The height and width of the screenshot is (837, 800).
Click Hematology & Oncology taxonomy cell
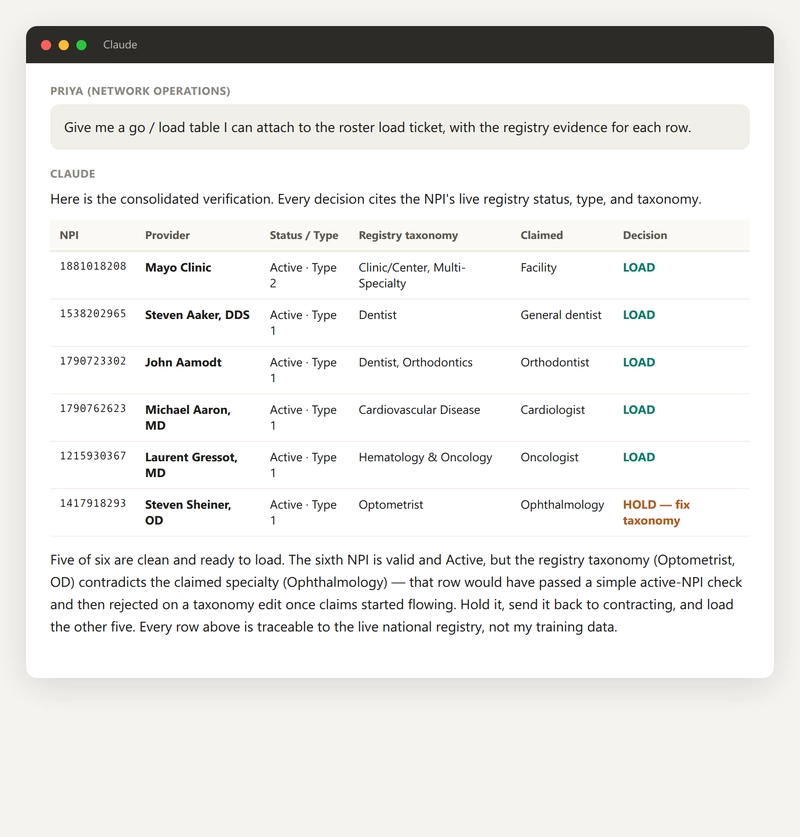click(x=425, y=457)
